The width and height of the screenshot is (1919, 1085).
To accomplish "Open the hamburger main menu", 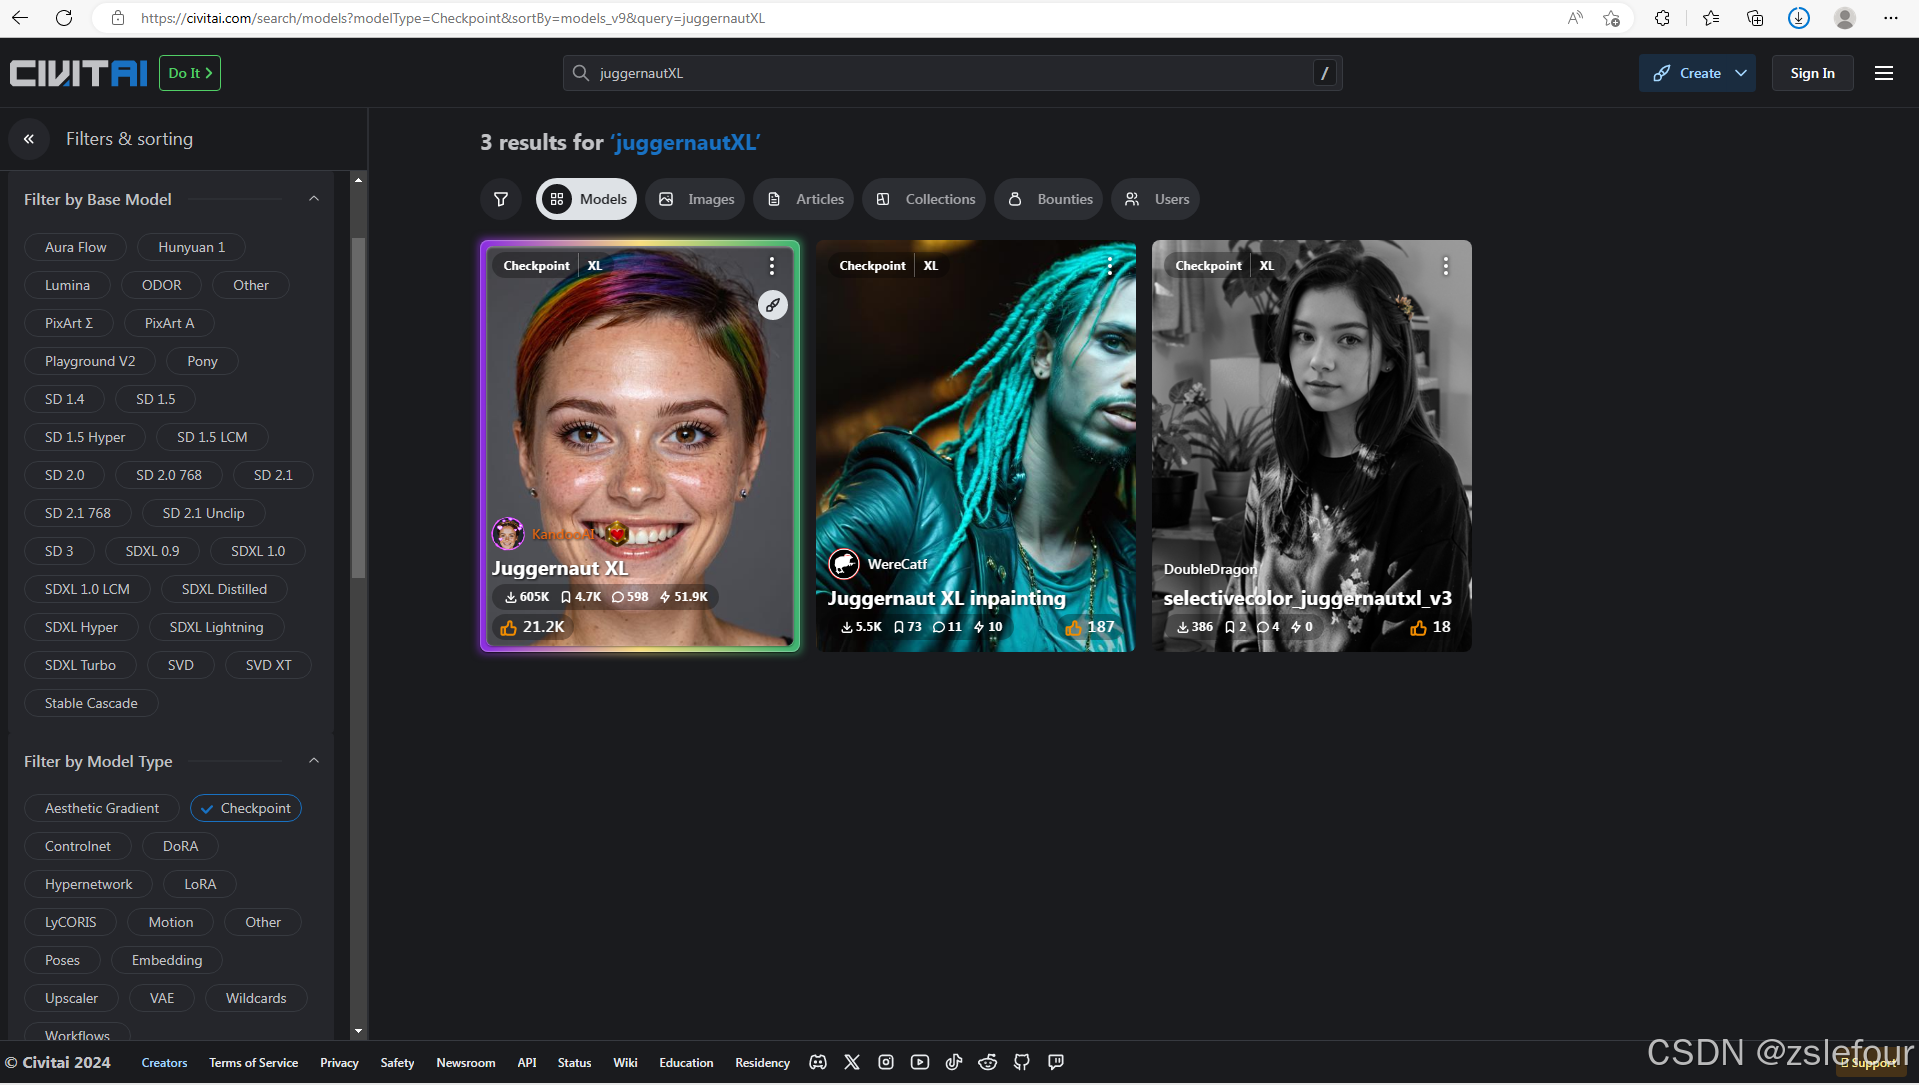I will tap(1883, 73).
